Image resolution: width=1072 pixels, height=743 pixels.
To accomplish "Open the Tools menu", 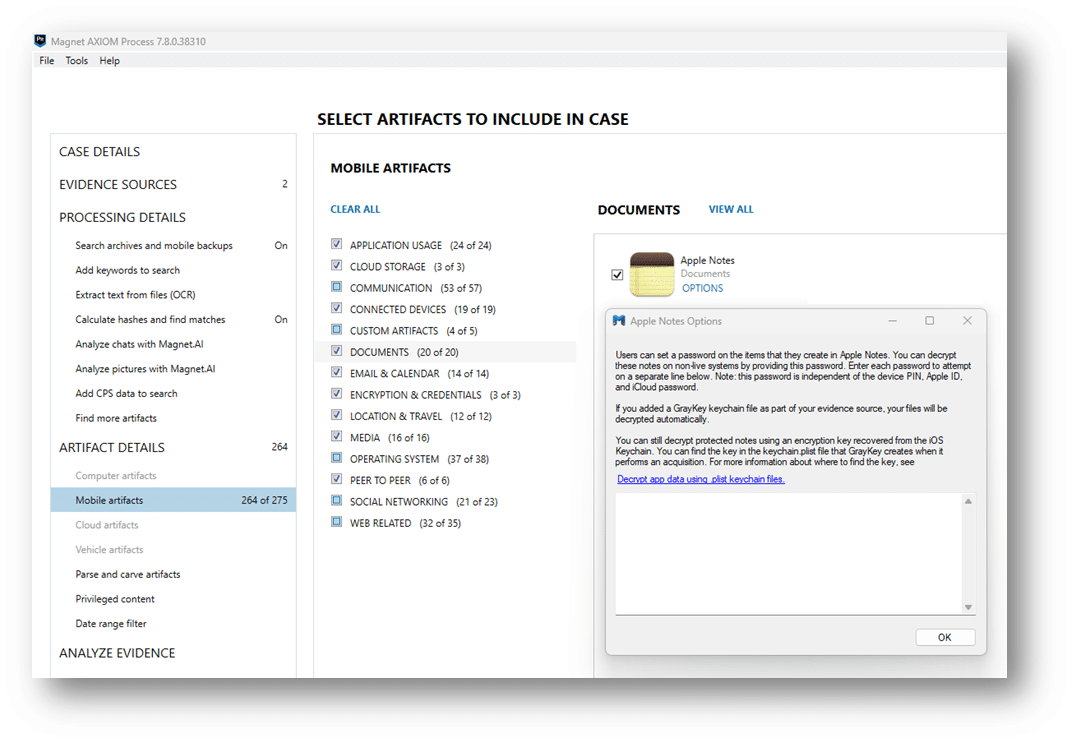I will 76,60.
